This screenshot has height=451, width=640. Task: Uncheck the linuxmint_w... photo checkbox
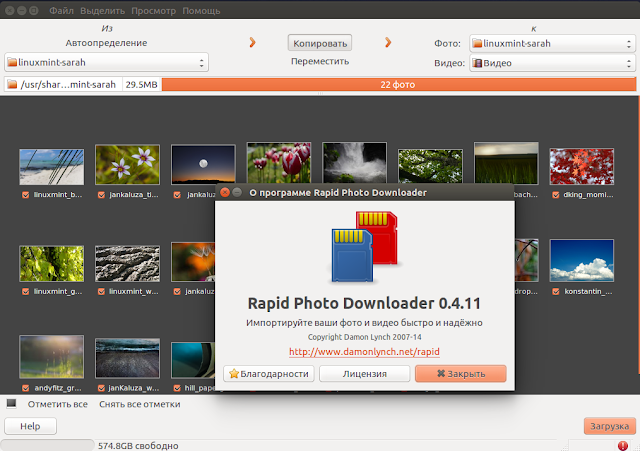(x=102, y=291)
